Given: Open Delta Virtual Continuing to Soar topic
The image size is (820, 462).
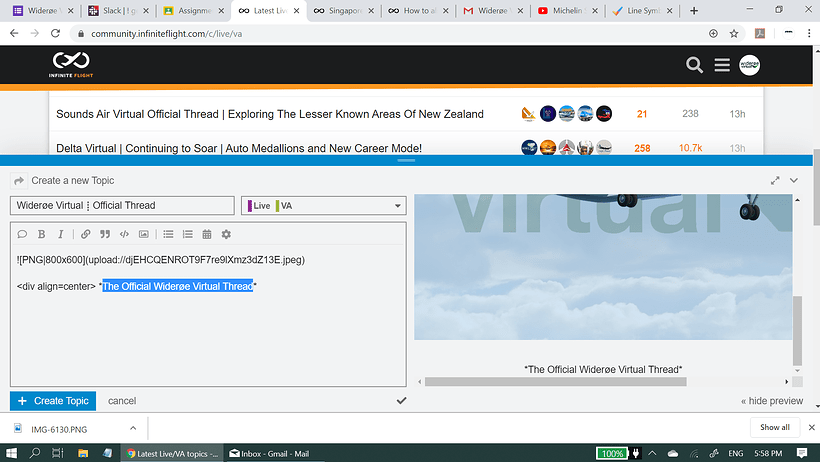Looking at the screenshot, I should click(239, 148).
